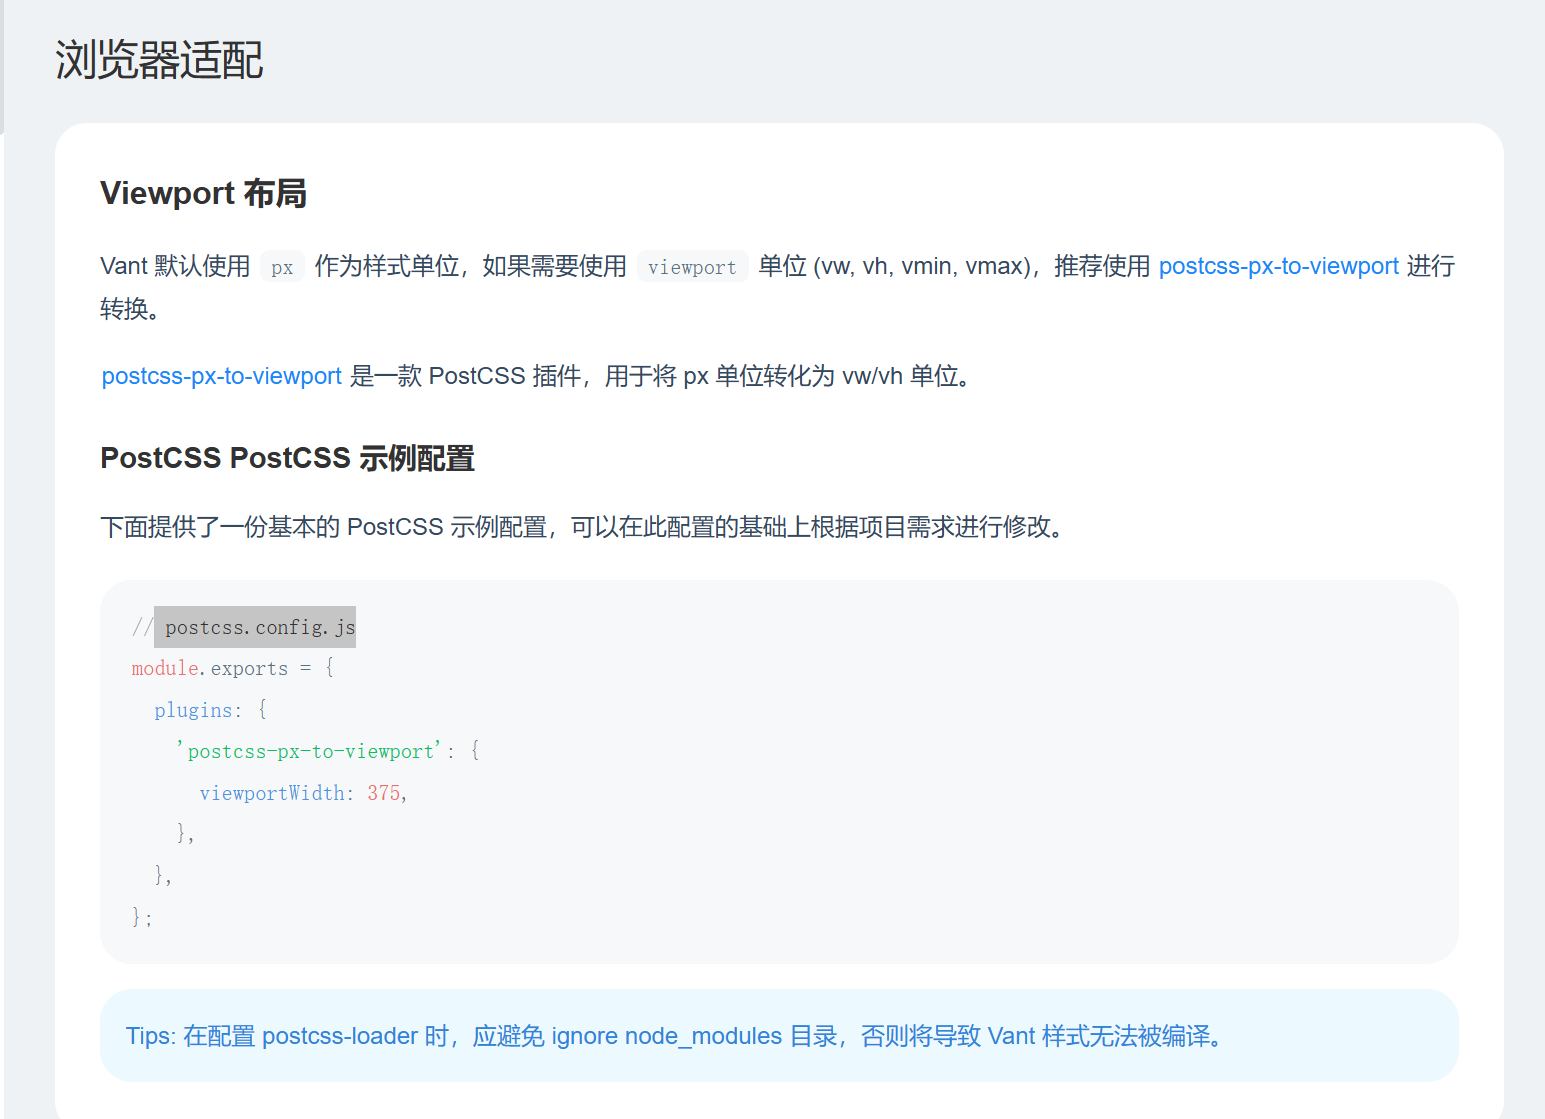Click the viewportWidth property in code block
The height and width of the screenshot is (1119, 1545).
pos(272,792)
